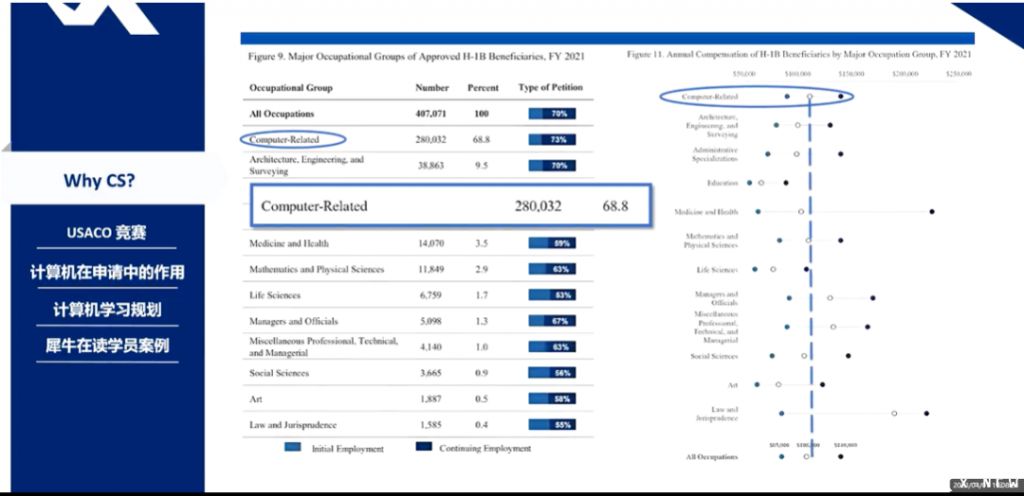Click the Continuing Employment legend swatch
Viewport: 1024px width, 496px height.
(x=423, y=448)
